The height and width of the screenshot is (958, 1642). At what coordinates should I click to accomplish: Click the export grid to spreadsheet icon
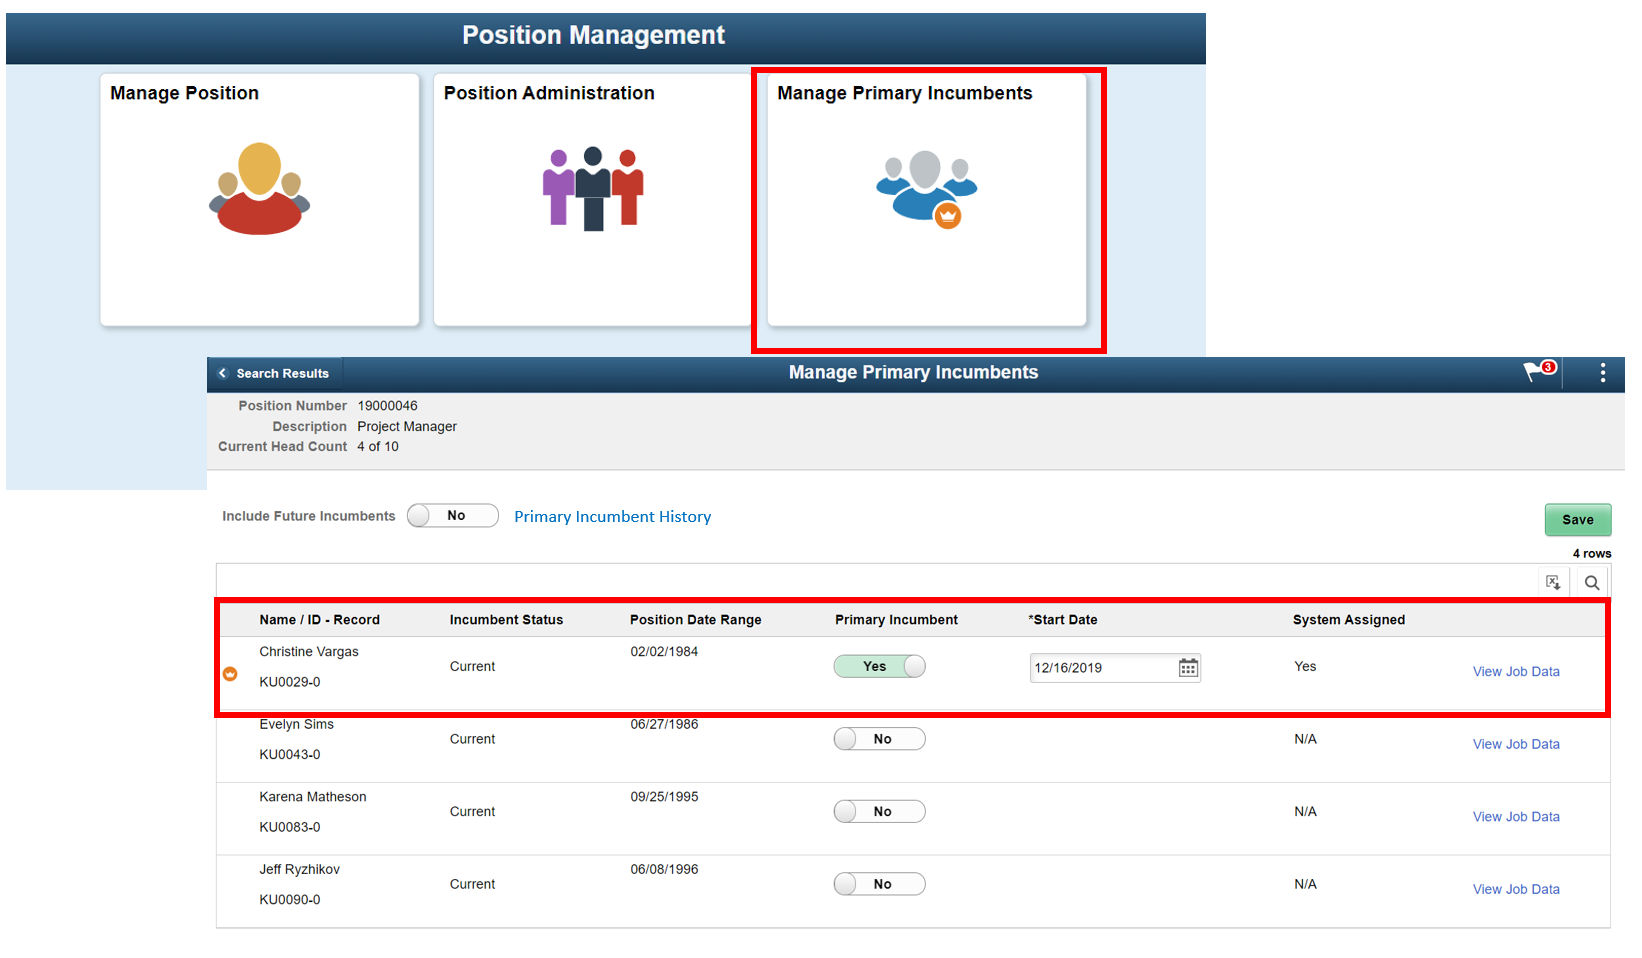pyautogui.click(x=1553, y=582)
